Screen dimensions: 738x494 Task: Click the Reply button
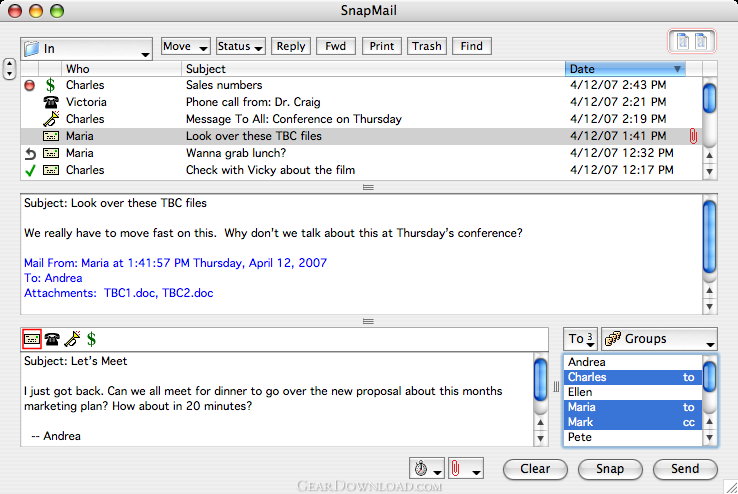[291, 46]
